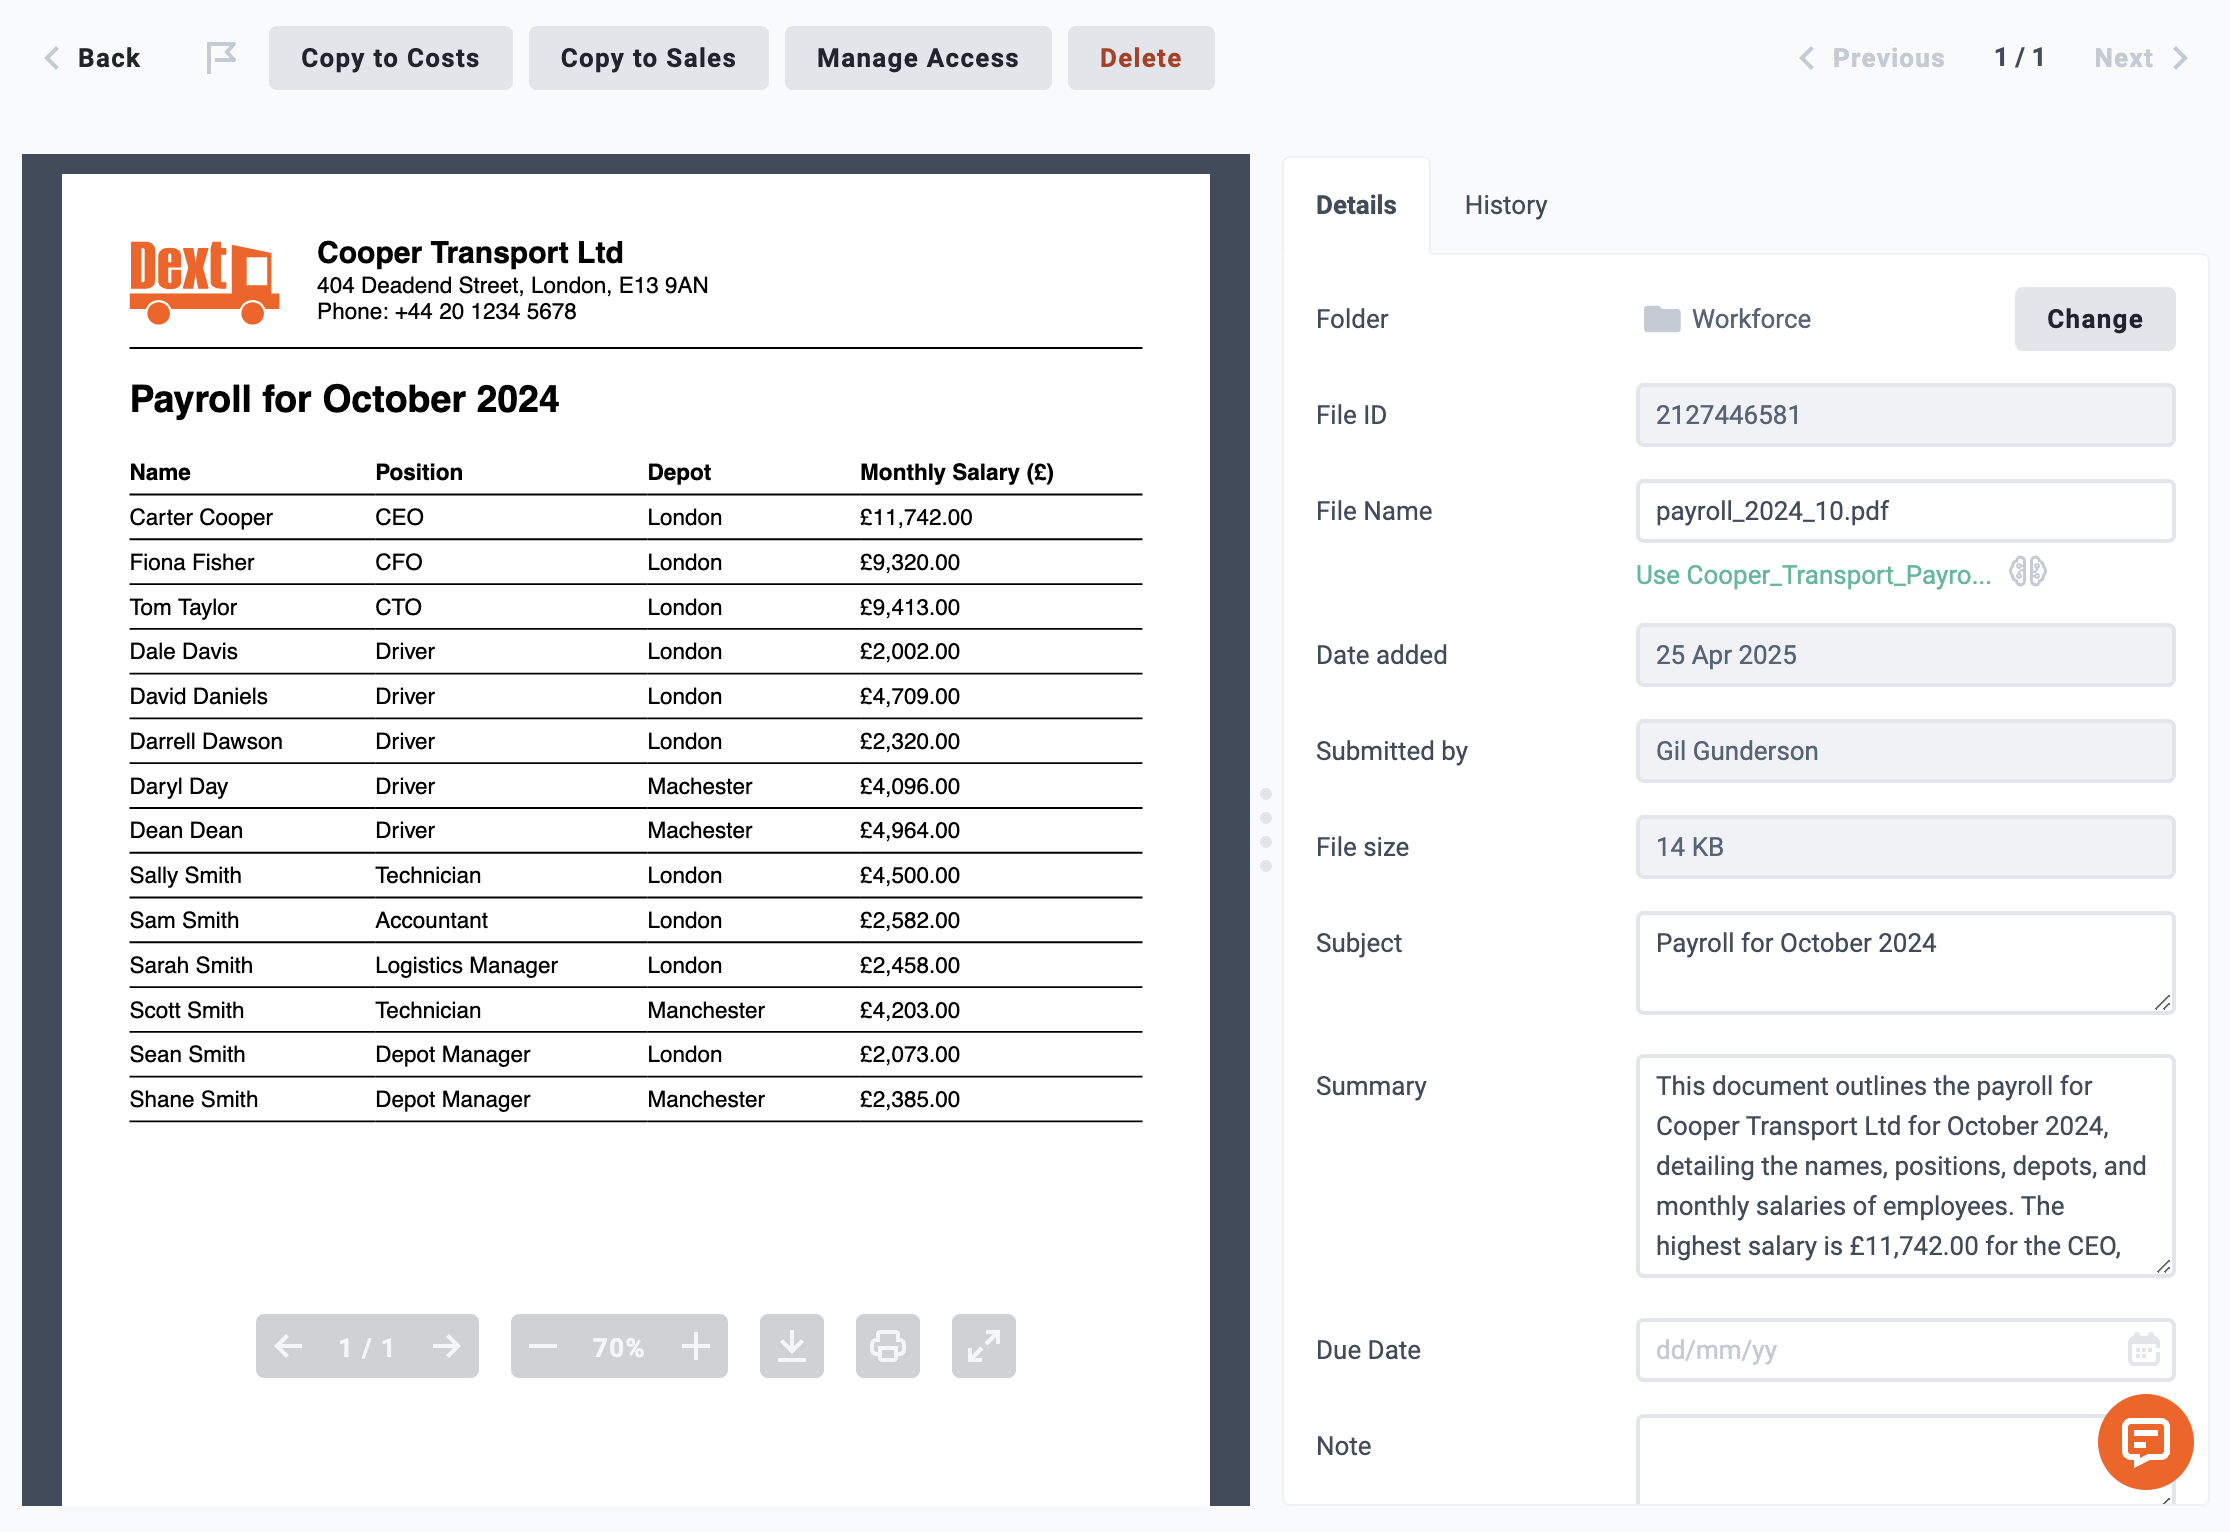Select the Details tab

1356,205
